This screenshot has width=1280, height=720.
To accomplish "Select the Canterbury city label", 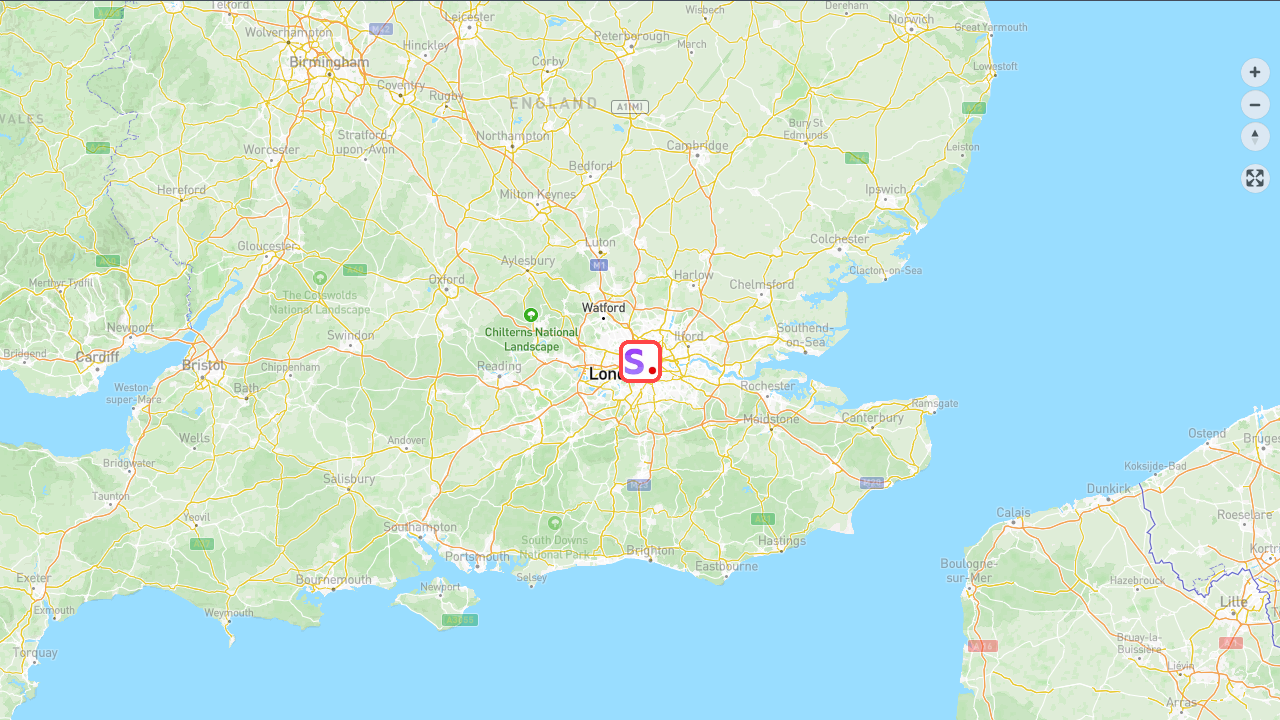I will pyautogui.click(x=872, y=417).
